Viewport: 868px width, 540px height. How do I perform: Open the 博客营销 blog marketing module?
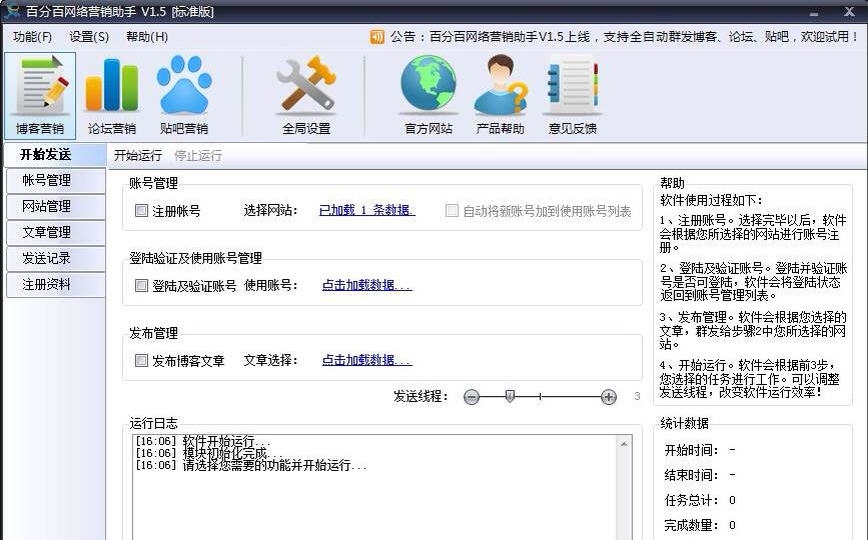(x=40, y=95)
